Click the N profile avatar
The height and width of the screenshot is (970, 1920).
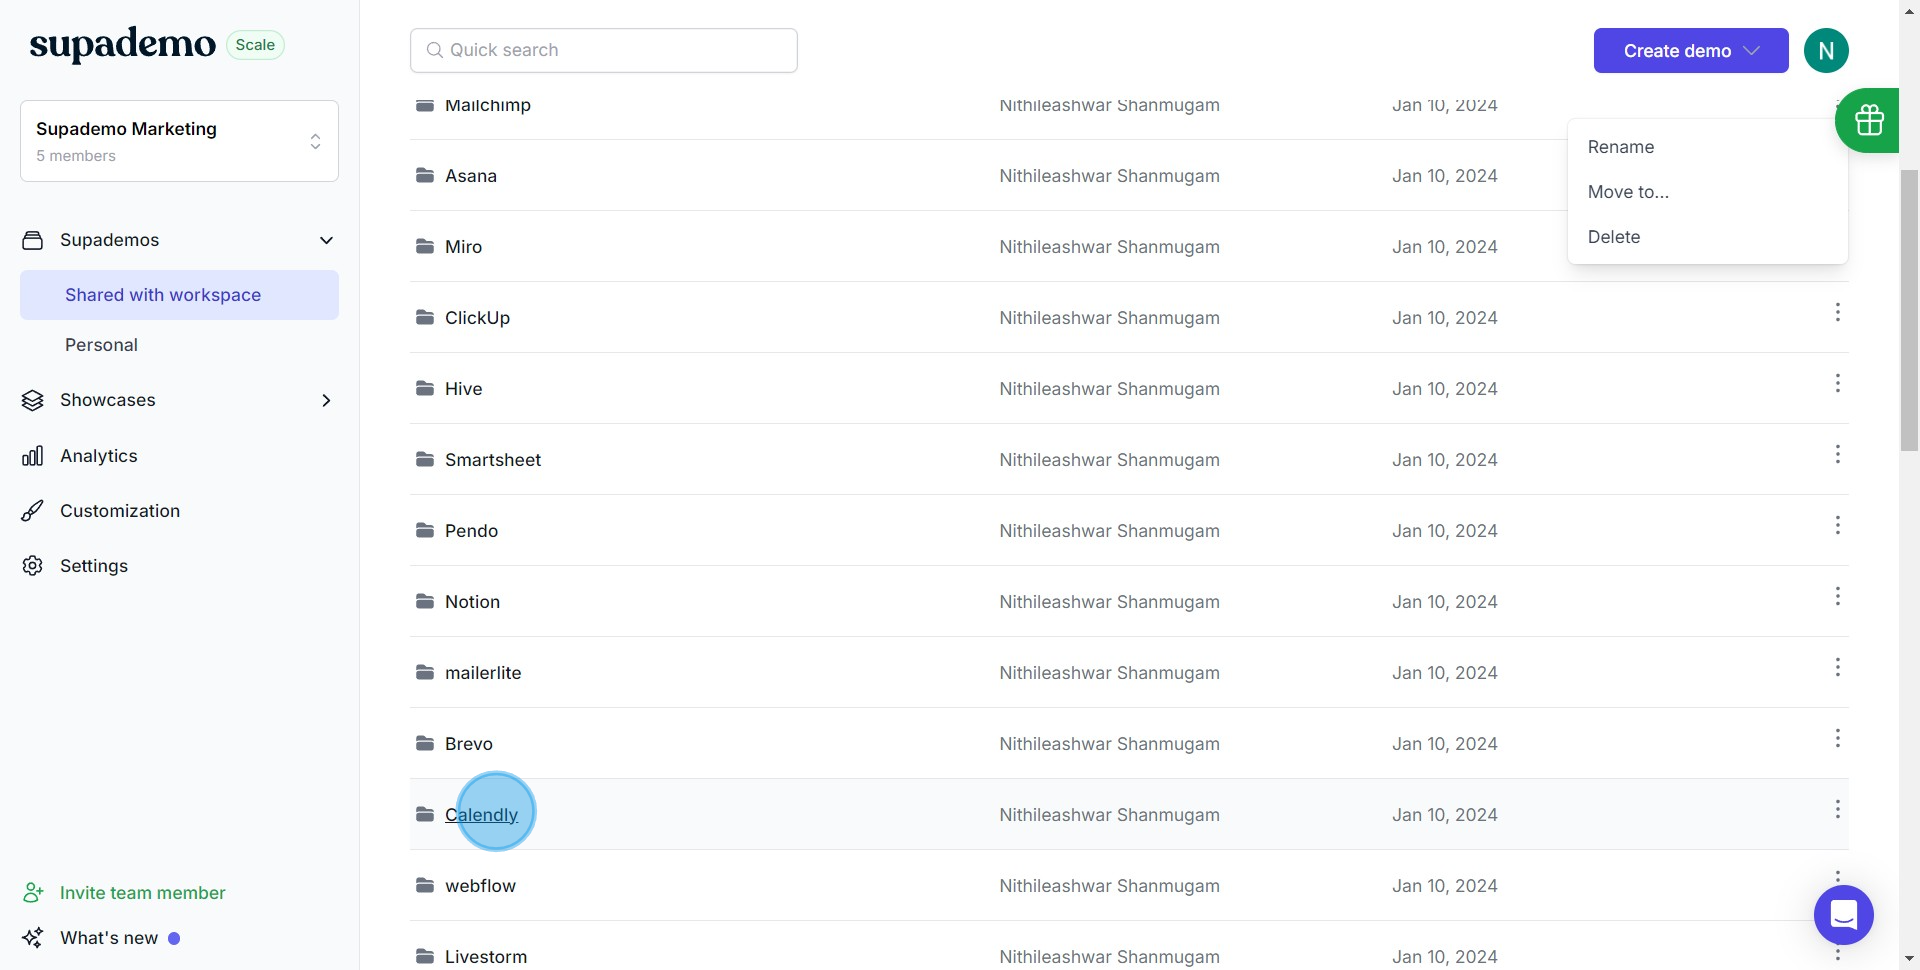pos(1826,50)
